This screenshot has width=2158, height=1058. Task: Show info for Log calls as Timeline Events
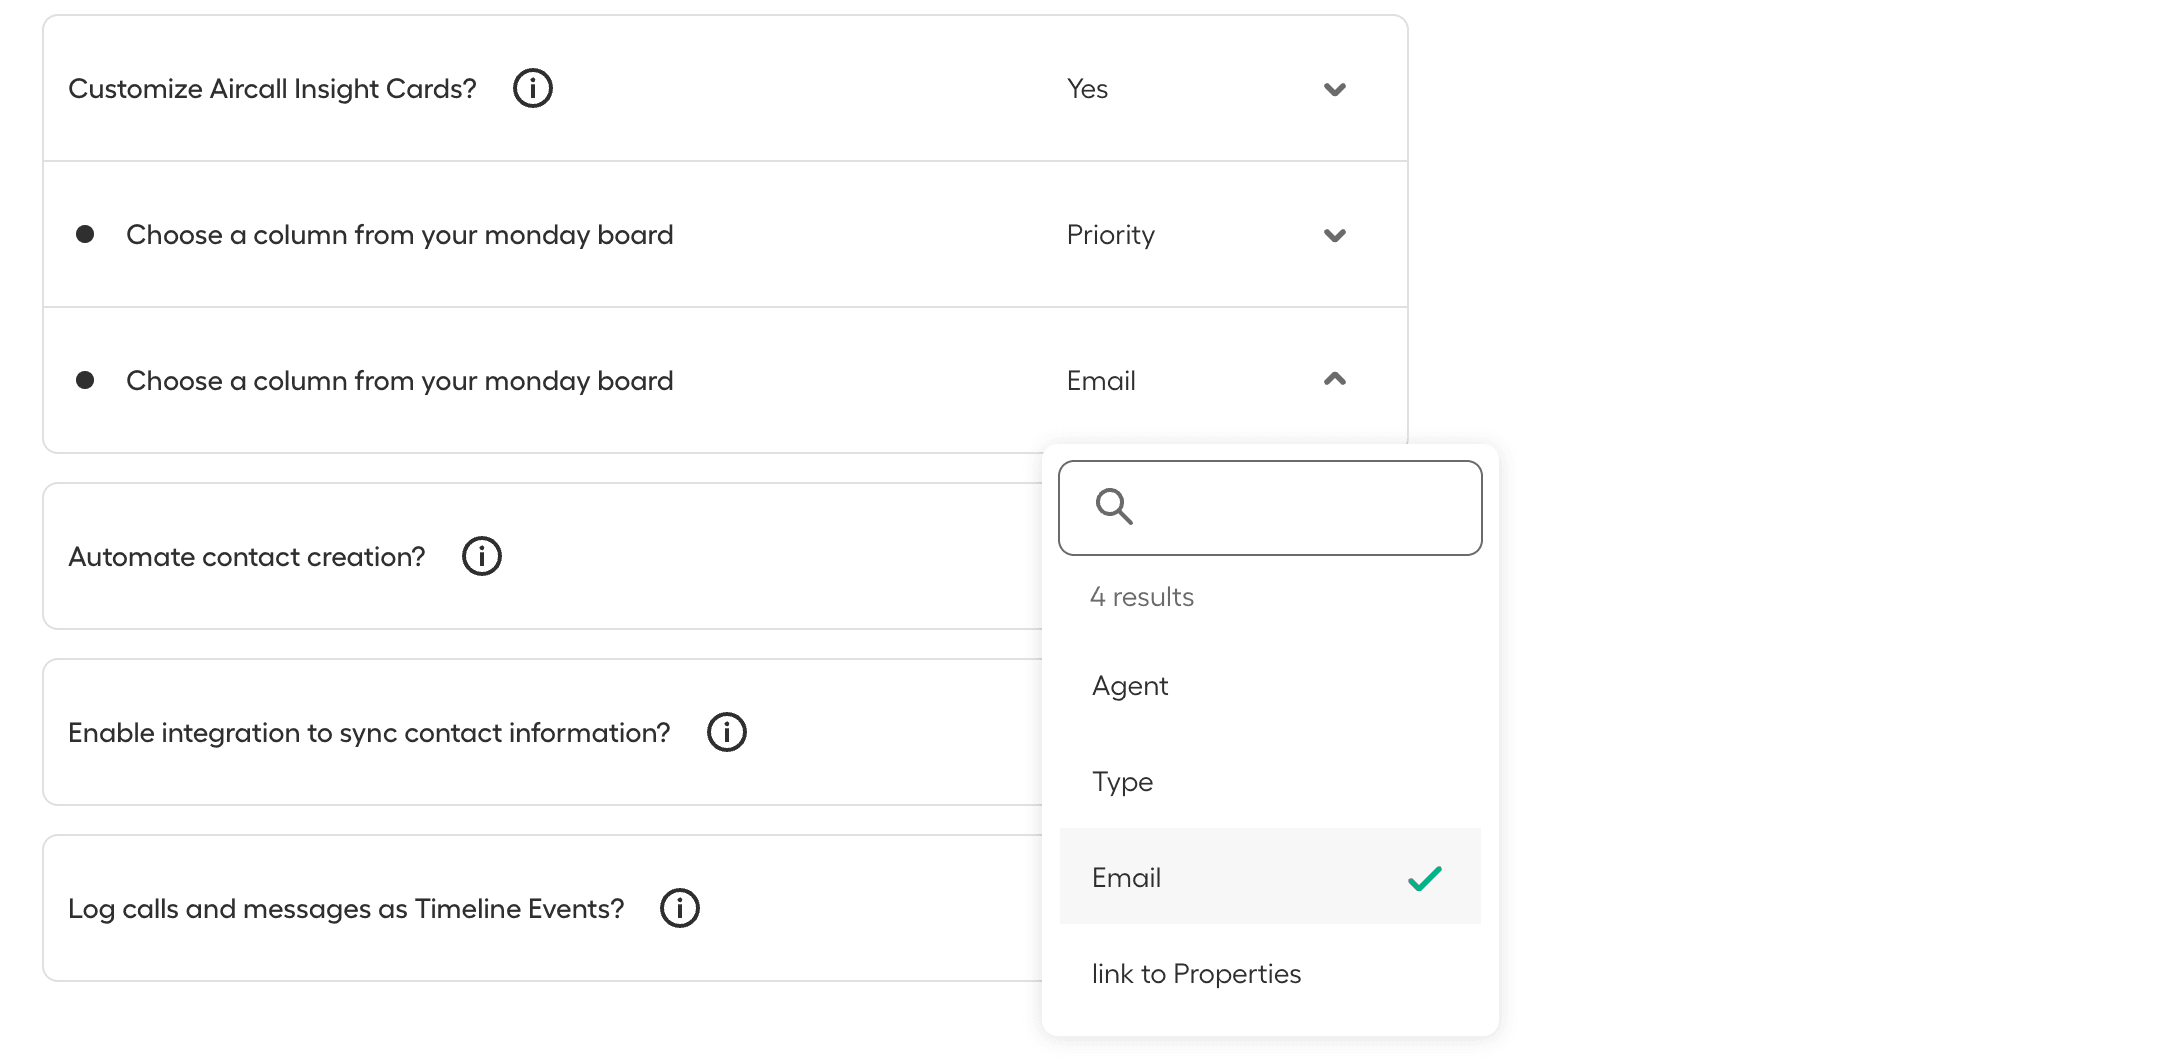pos(679,908)
